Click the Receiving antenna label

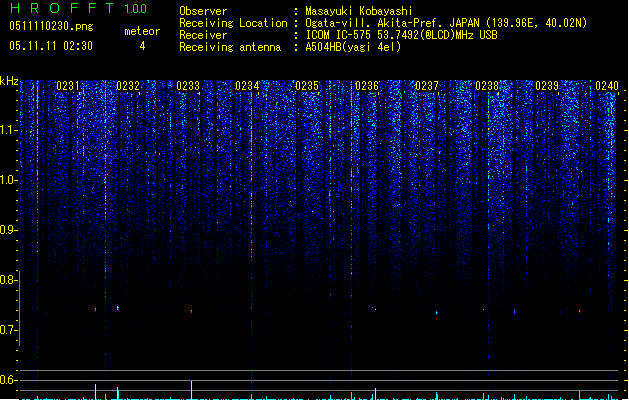(230, 47)
